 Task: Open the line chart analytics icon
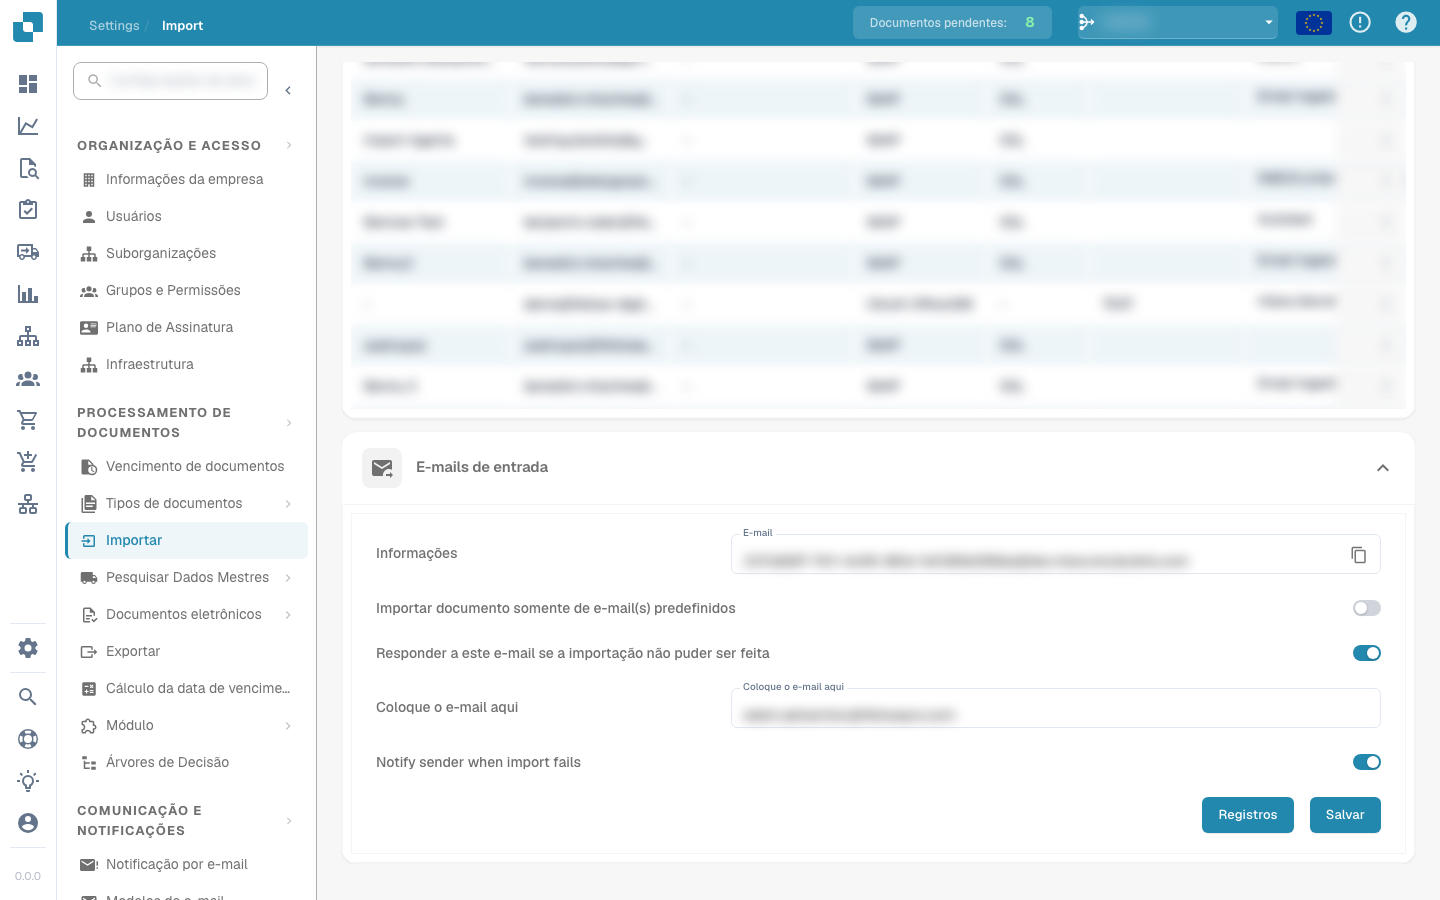pos(28,126)
